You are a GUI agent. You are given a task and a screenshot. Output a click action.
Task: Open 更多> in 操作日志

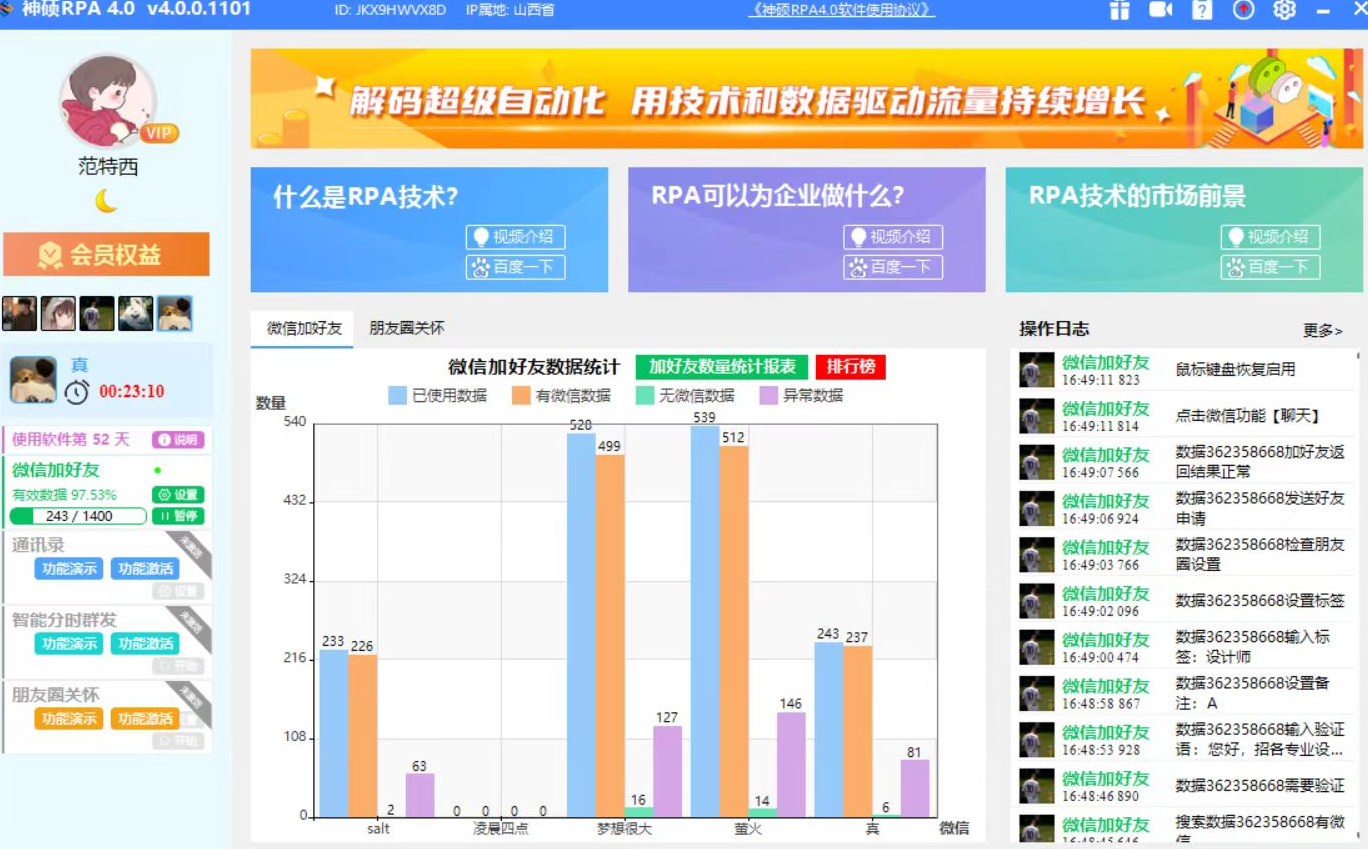[1322, 330]
